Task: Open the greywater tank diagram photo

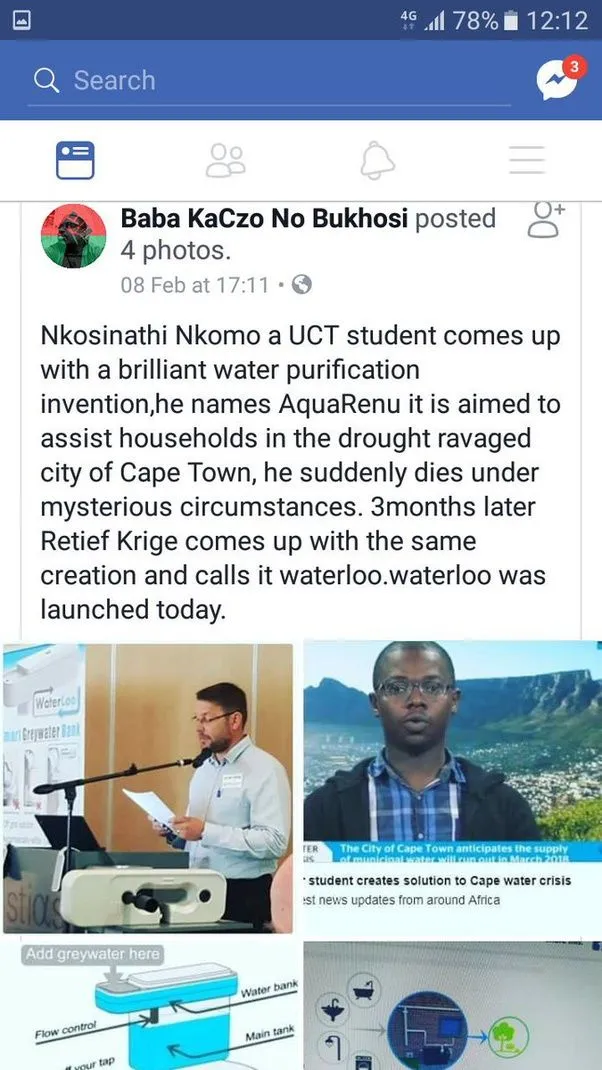Action: (x=148, y=1005)
